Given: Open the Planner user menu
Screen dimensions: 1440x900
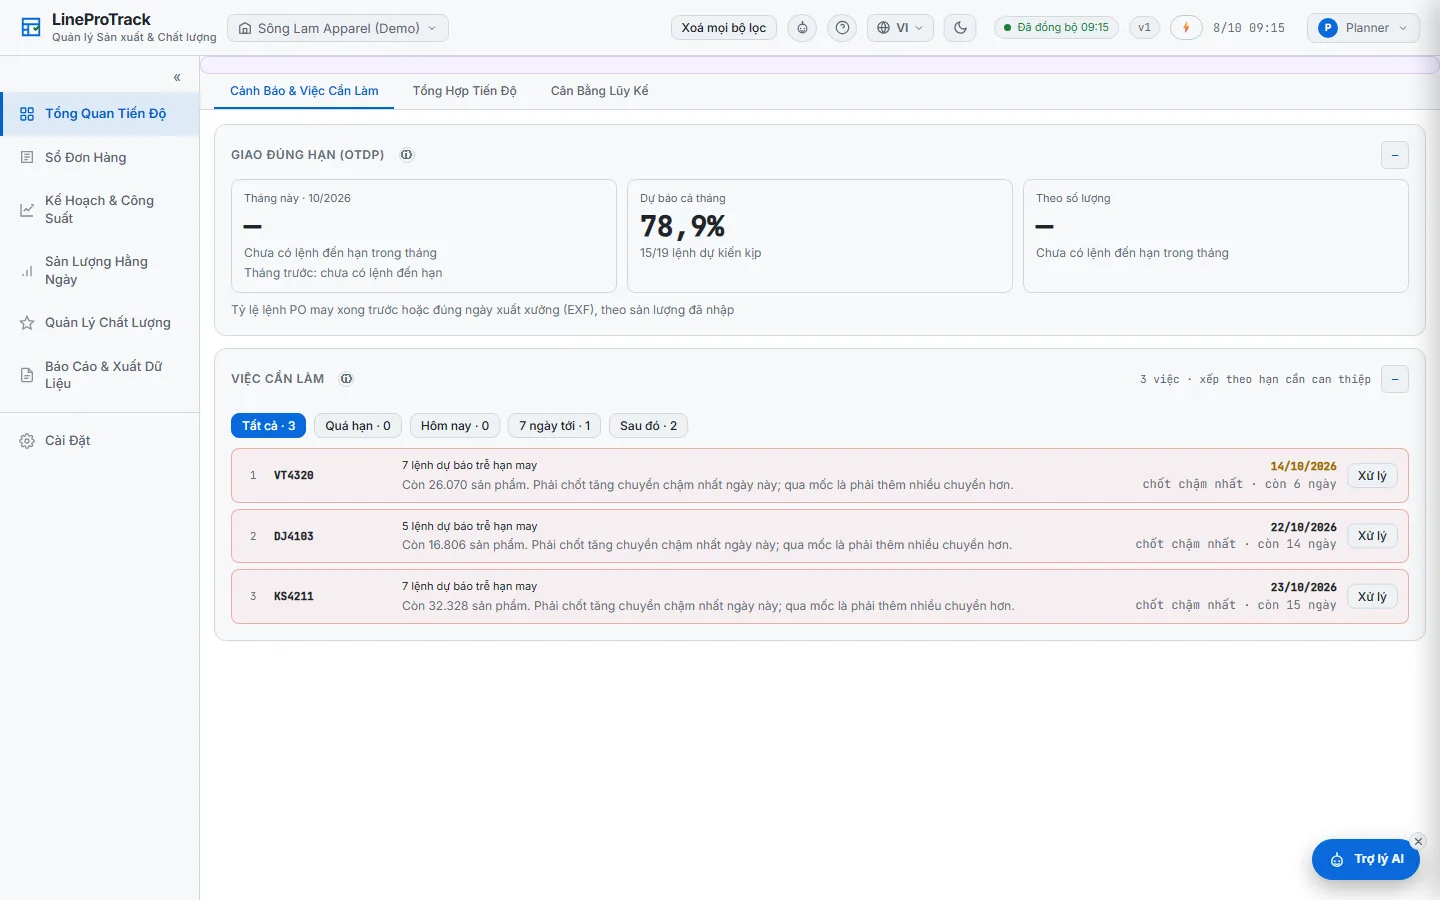Looking at the screenshot, I should point(1362,28).
